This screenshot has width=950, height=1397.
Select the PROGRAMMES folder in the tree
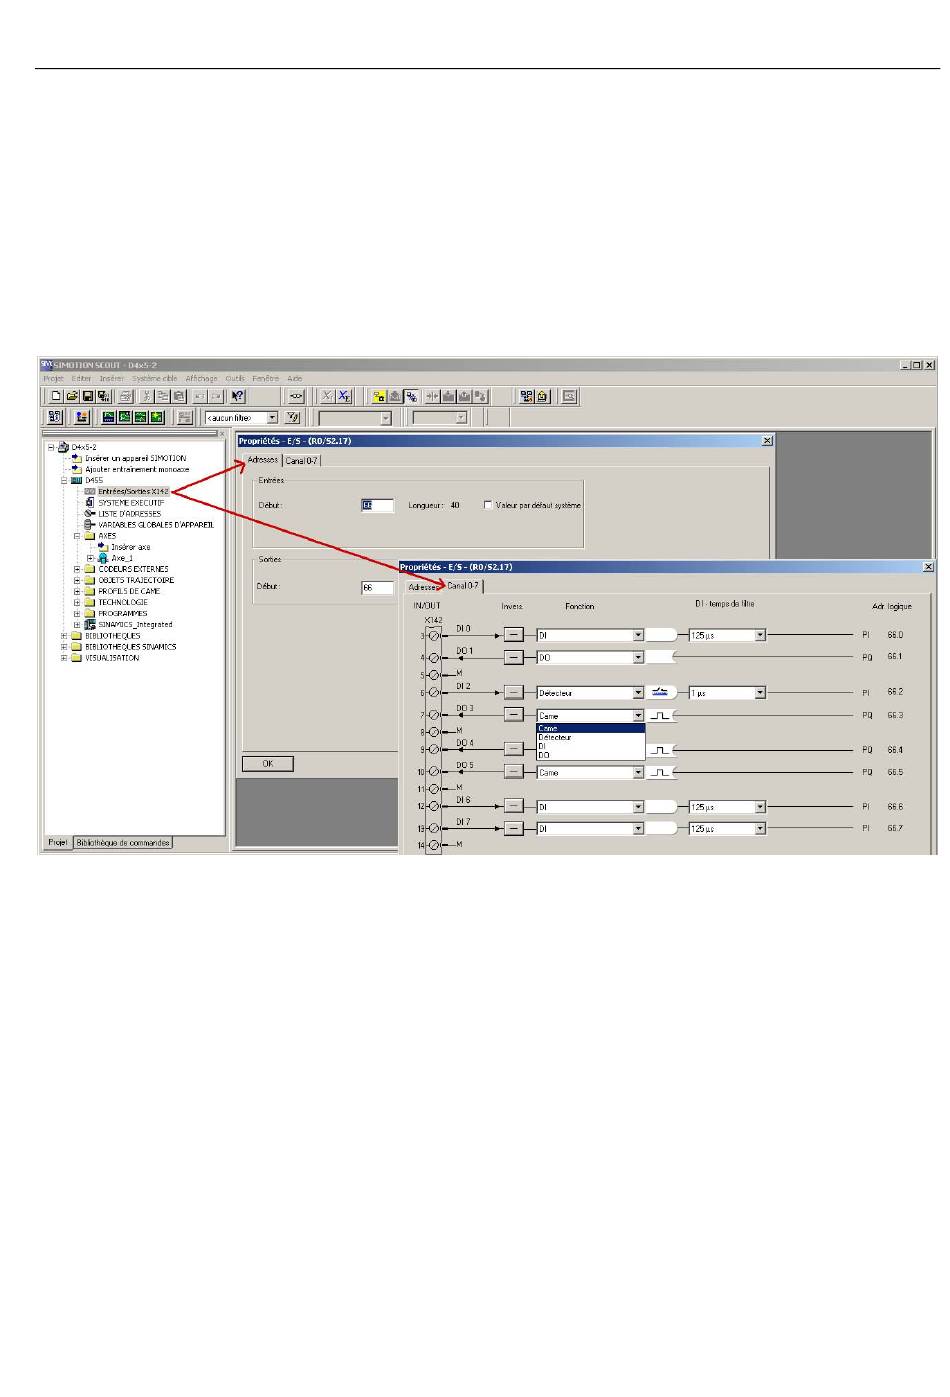[x=122, y=613]
